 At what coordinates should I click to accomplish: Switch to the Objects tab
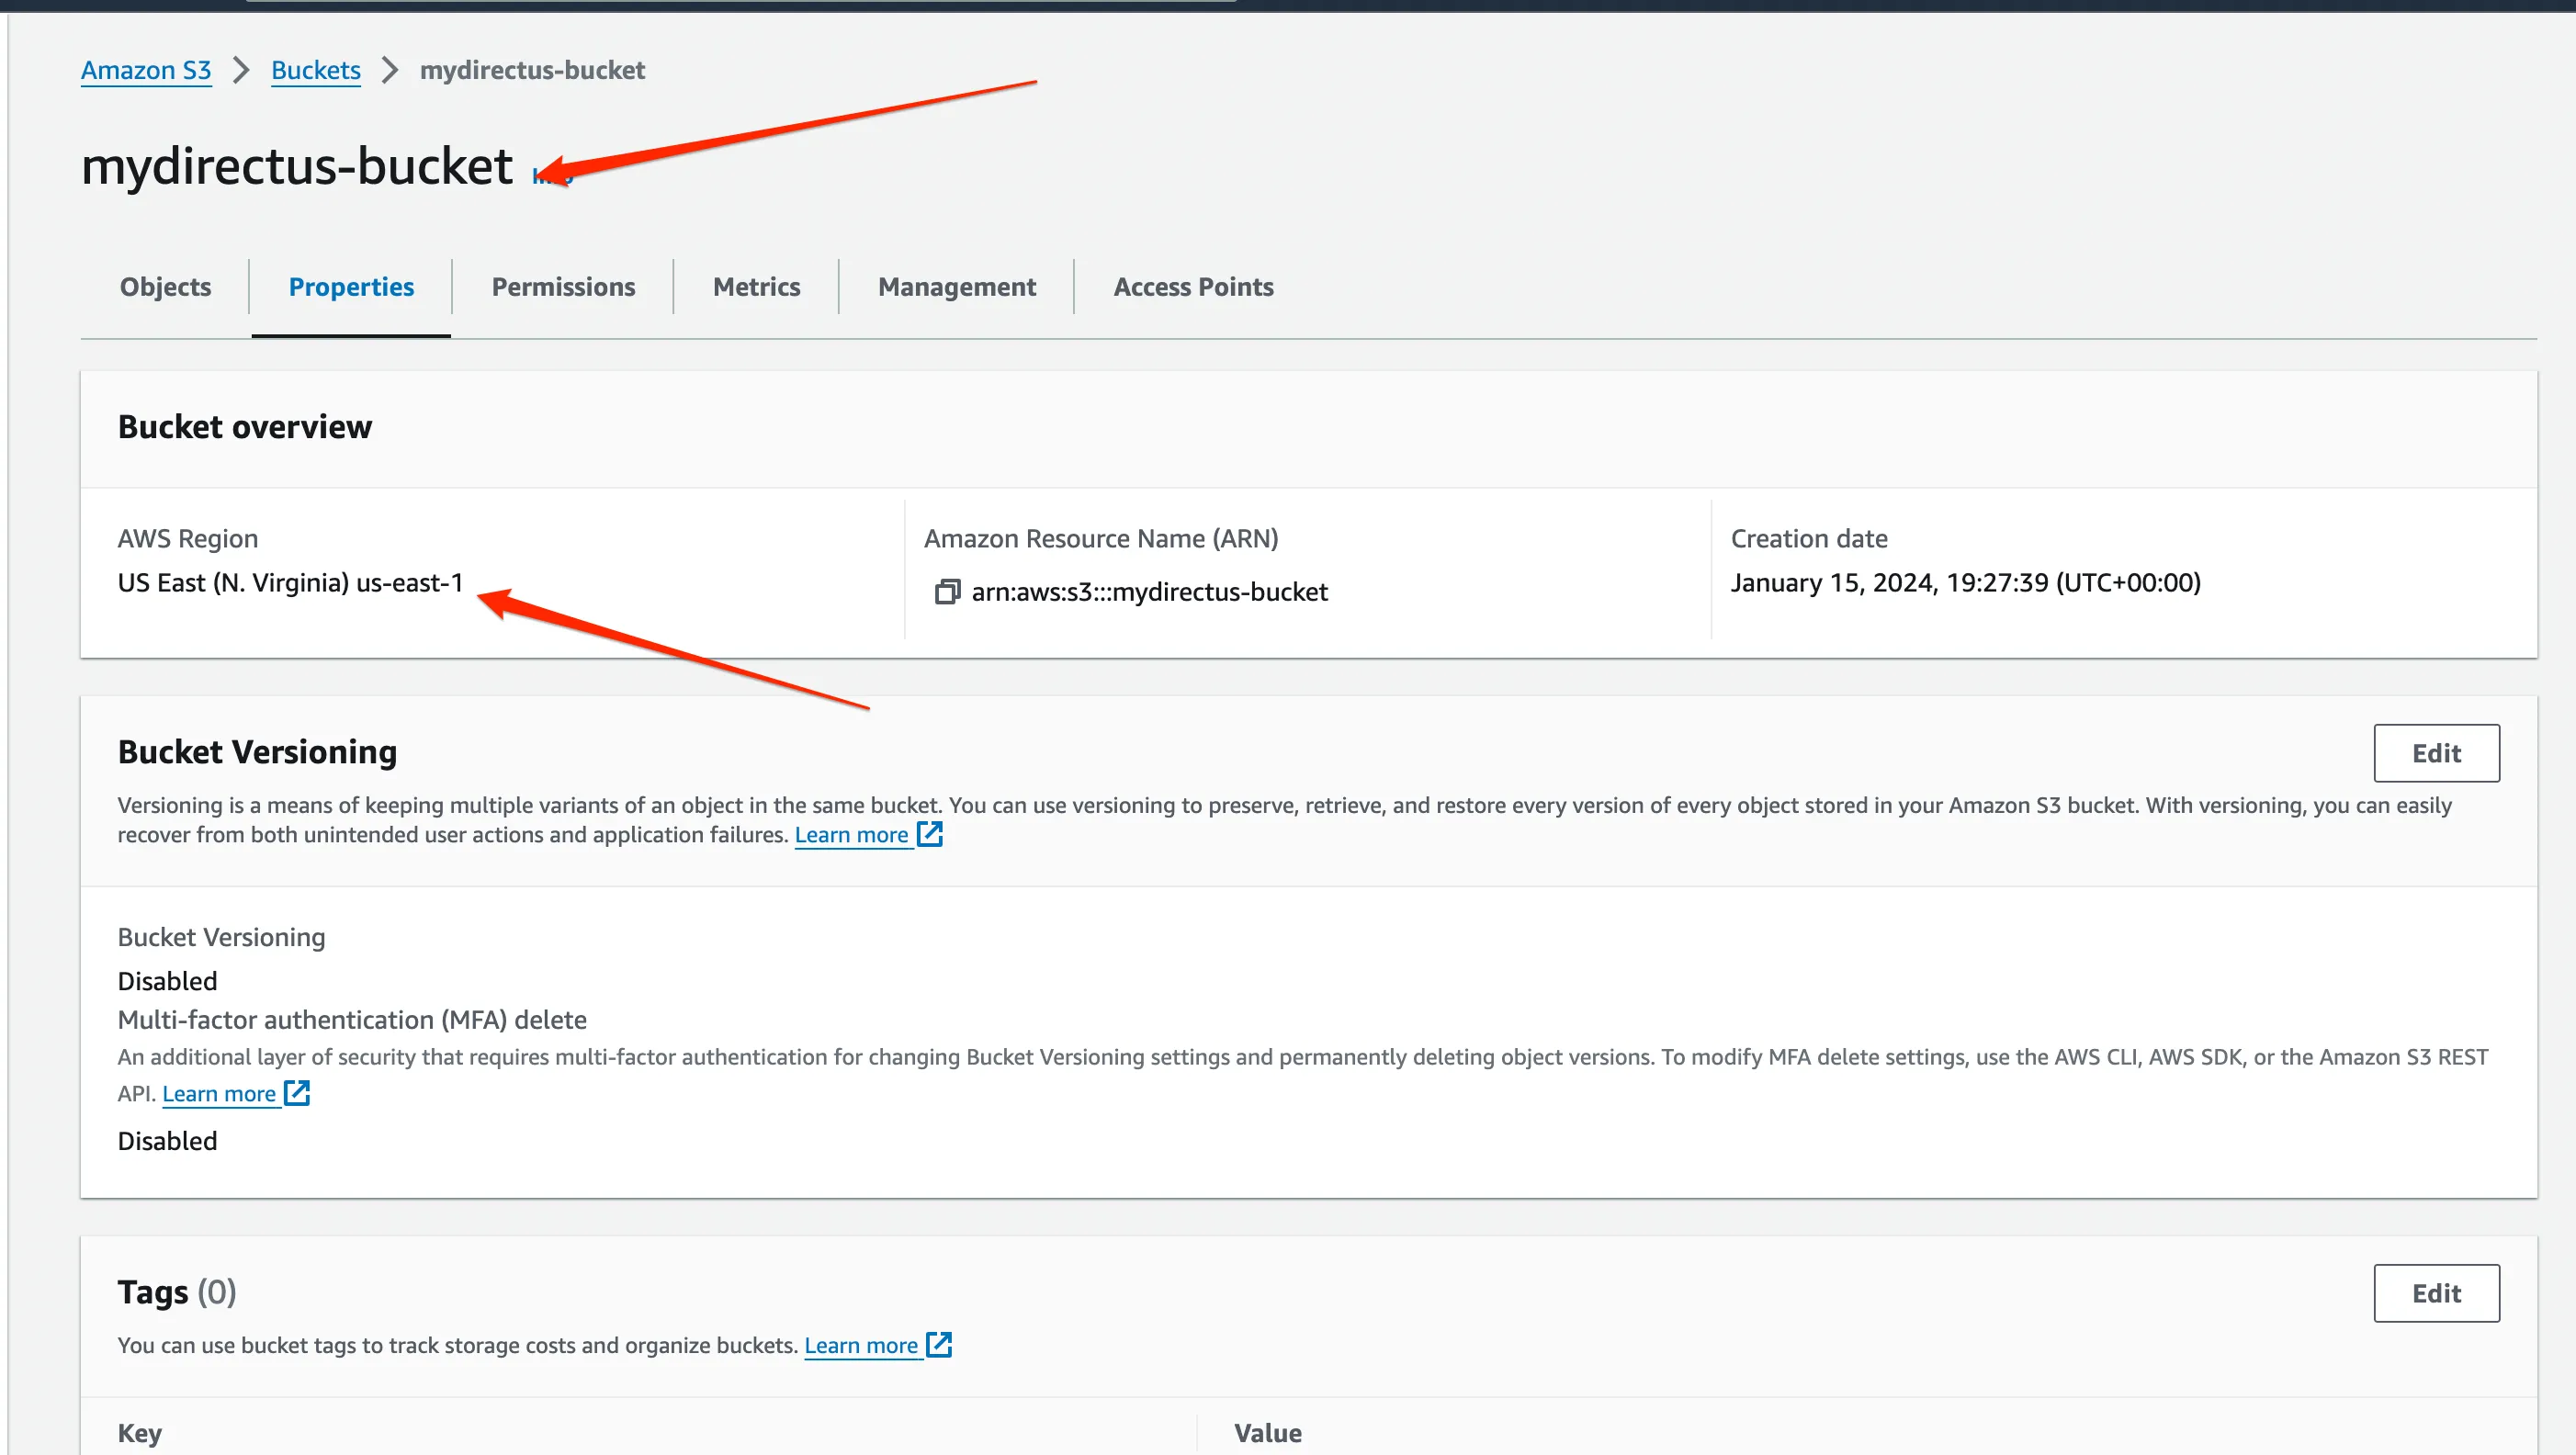(165, 286)
